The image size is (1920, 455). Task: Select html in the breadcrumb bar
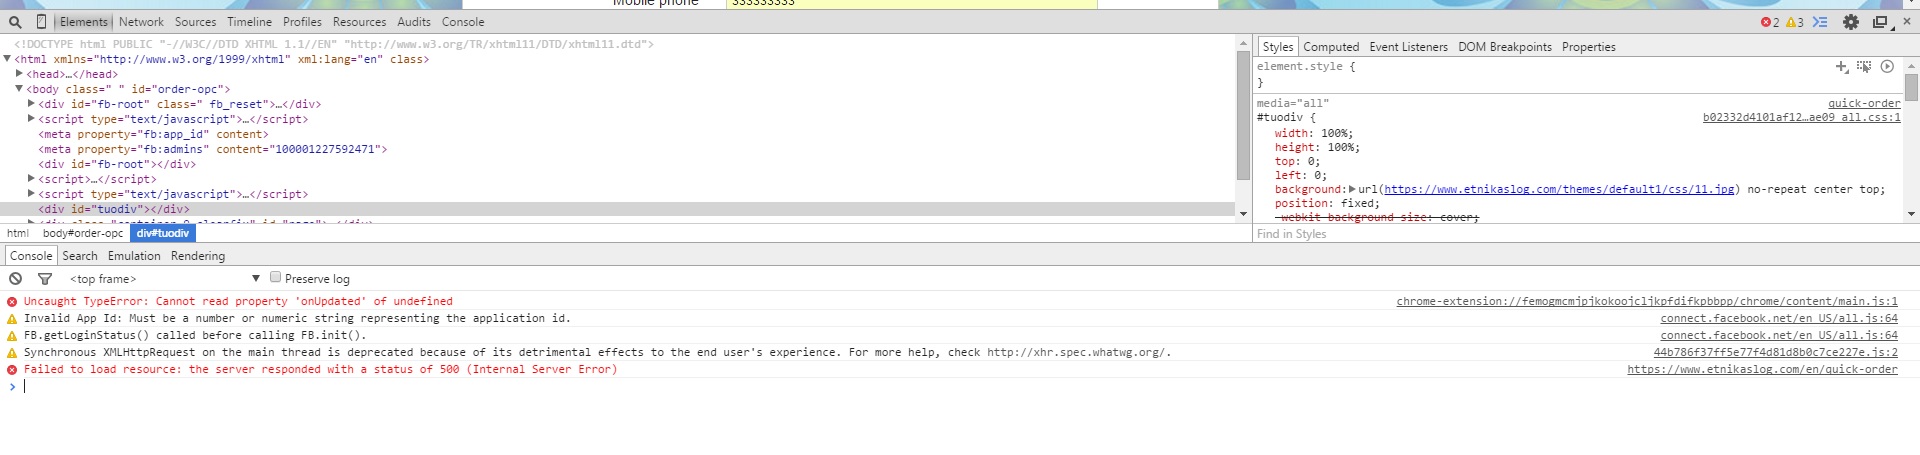click(18, 233)
